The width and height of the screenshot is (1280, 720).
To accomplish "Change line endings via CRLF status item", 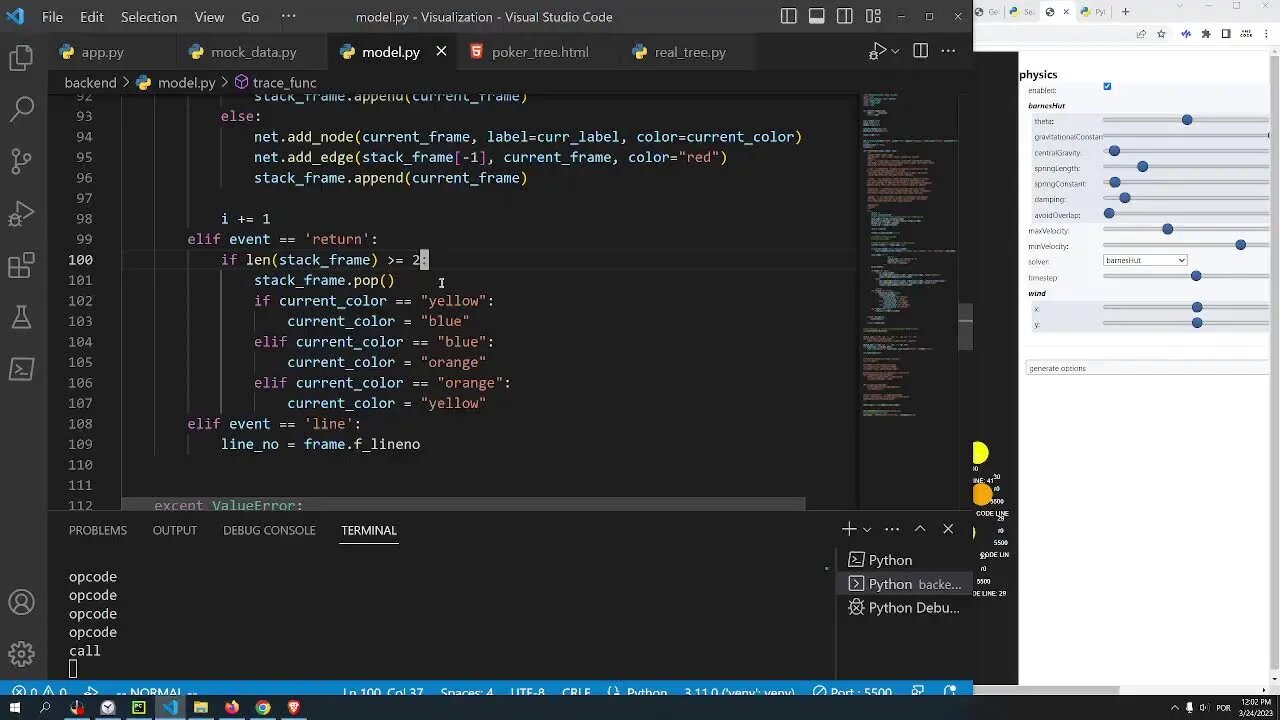I will coord(577,691).
